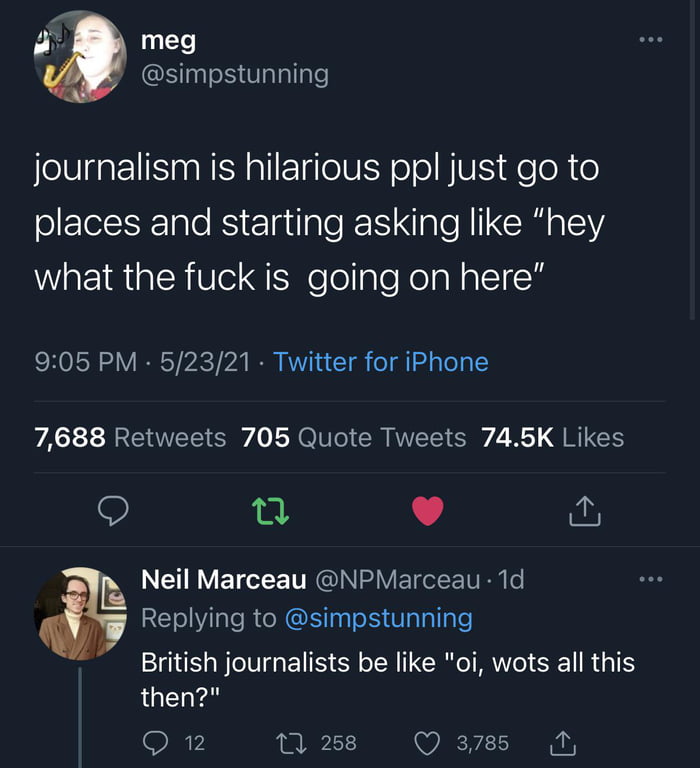The width and height of the screenshot is (700, 768).
Task: Open the @simpstunning handle under meg
Action: tap(234, 74)
